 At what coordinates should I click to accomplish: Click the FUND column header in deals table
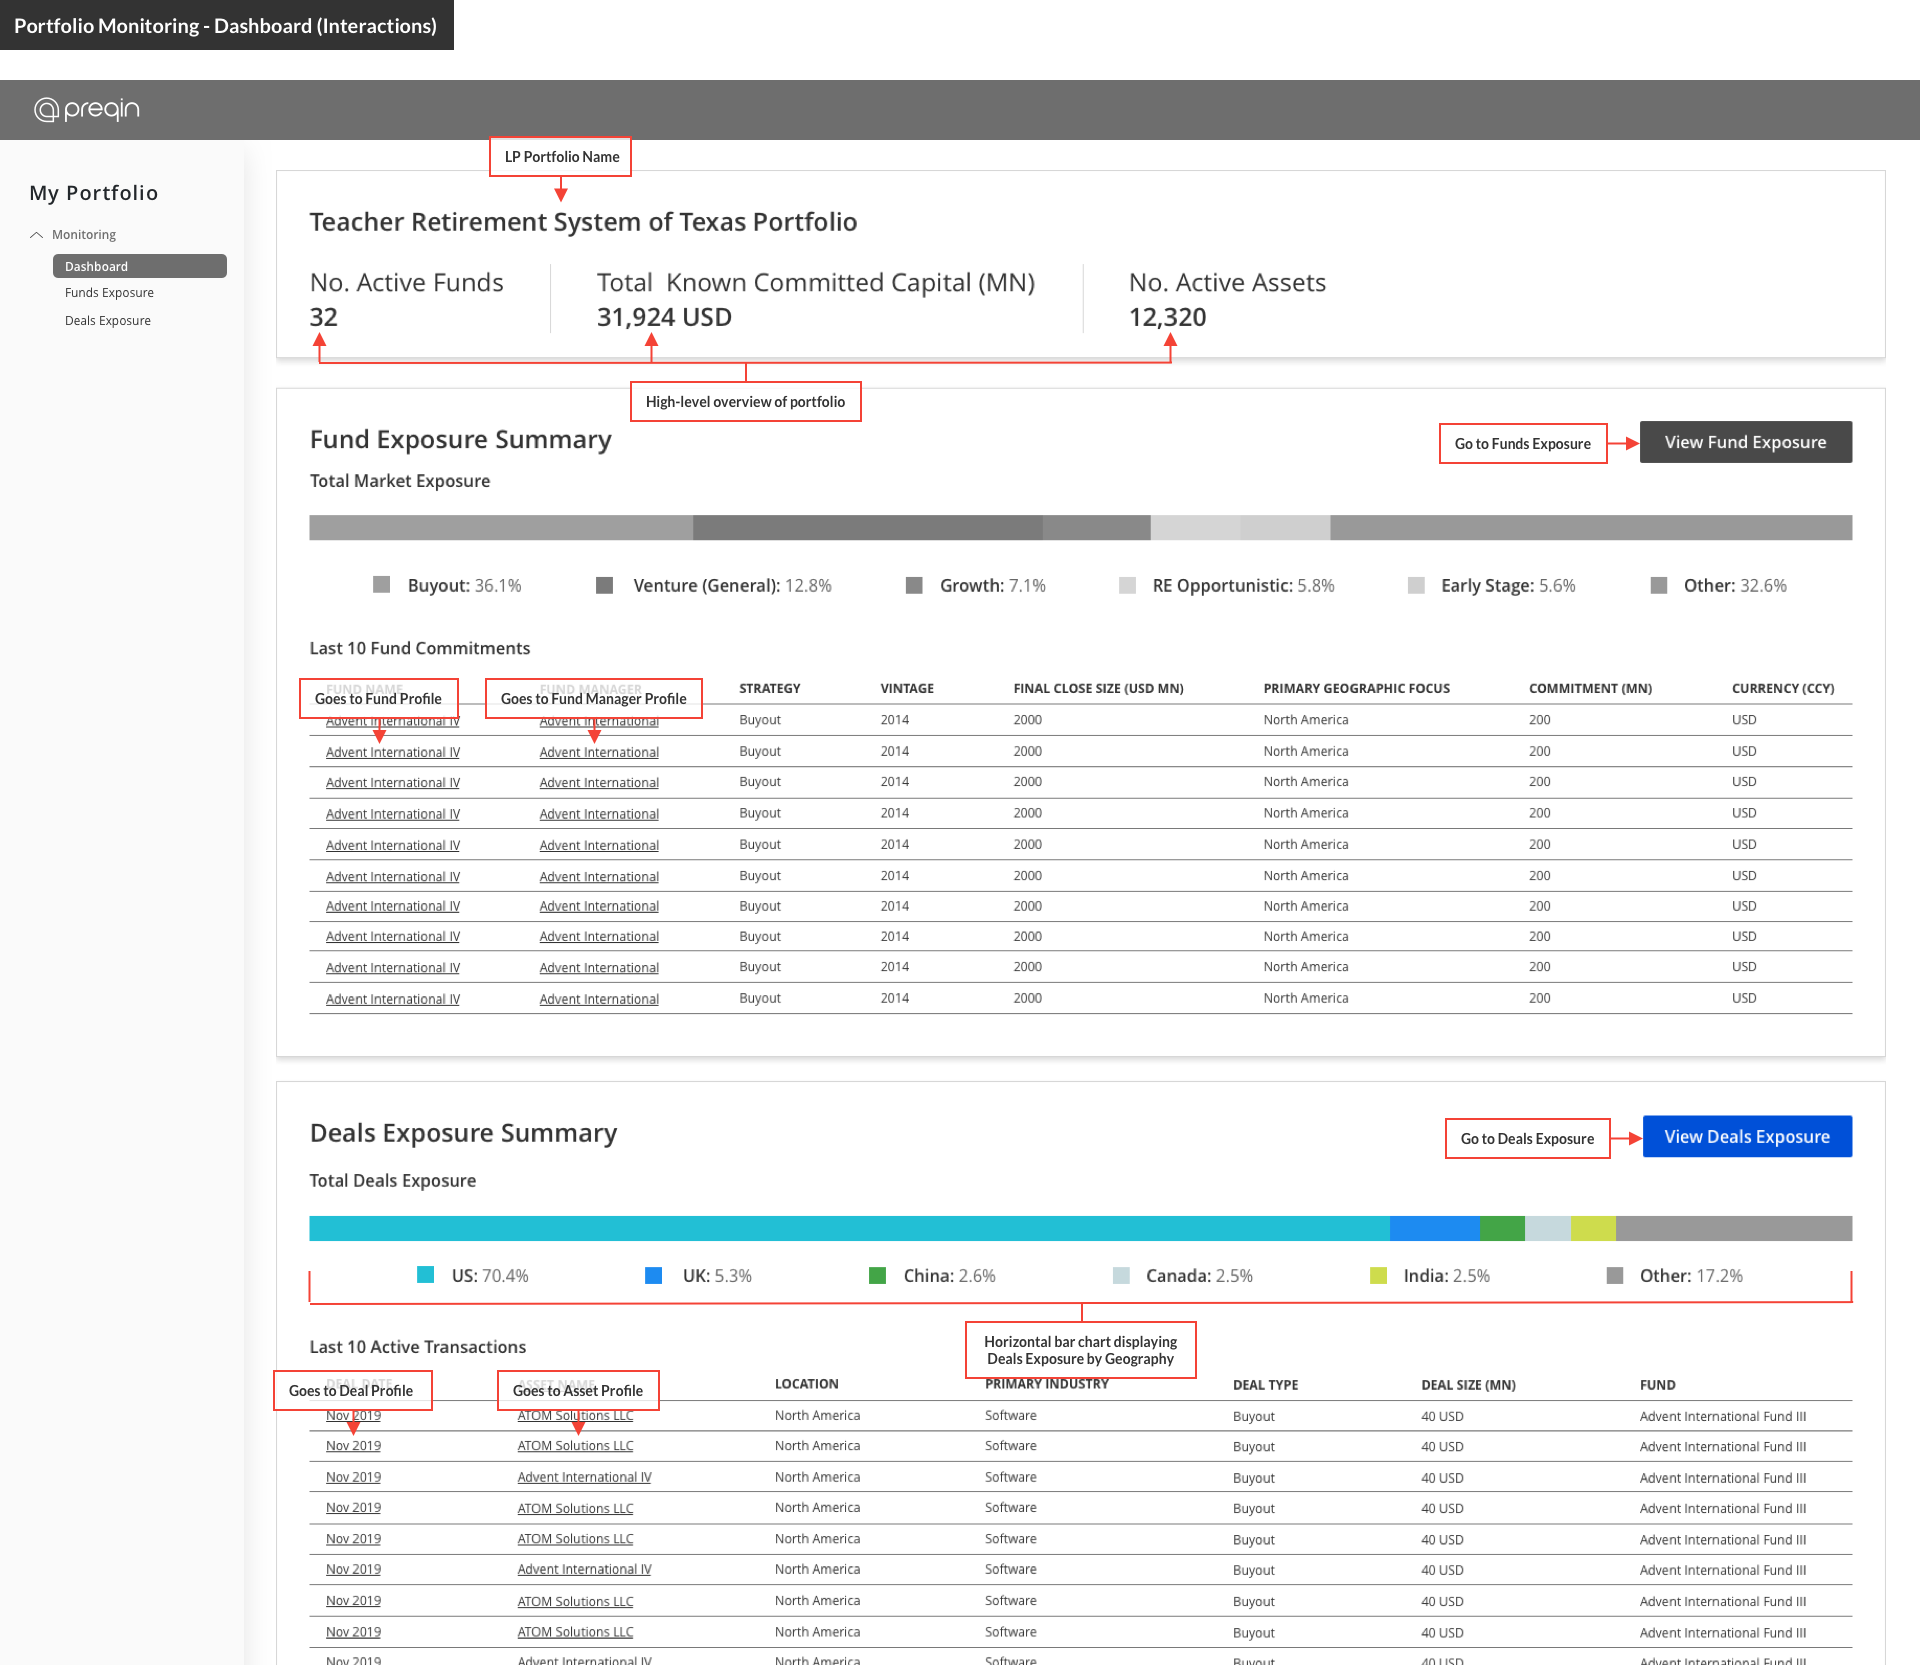[1657, 1386]
